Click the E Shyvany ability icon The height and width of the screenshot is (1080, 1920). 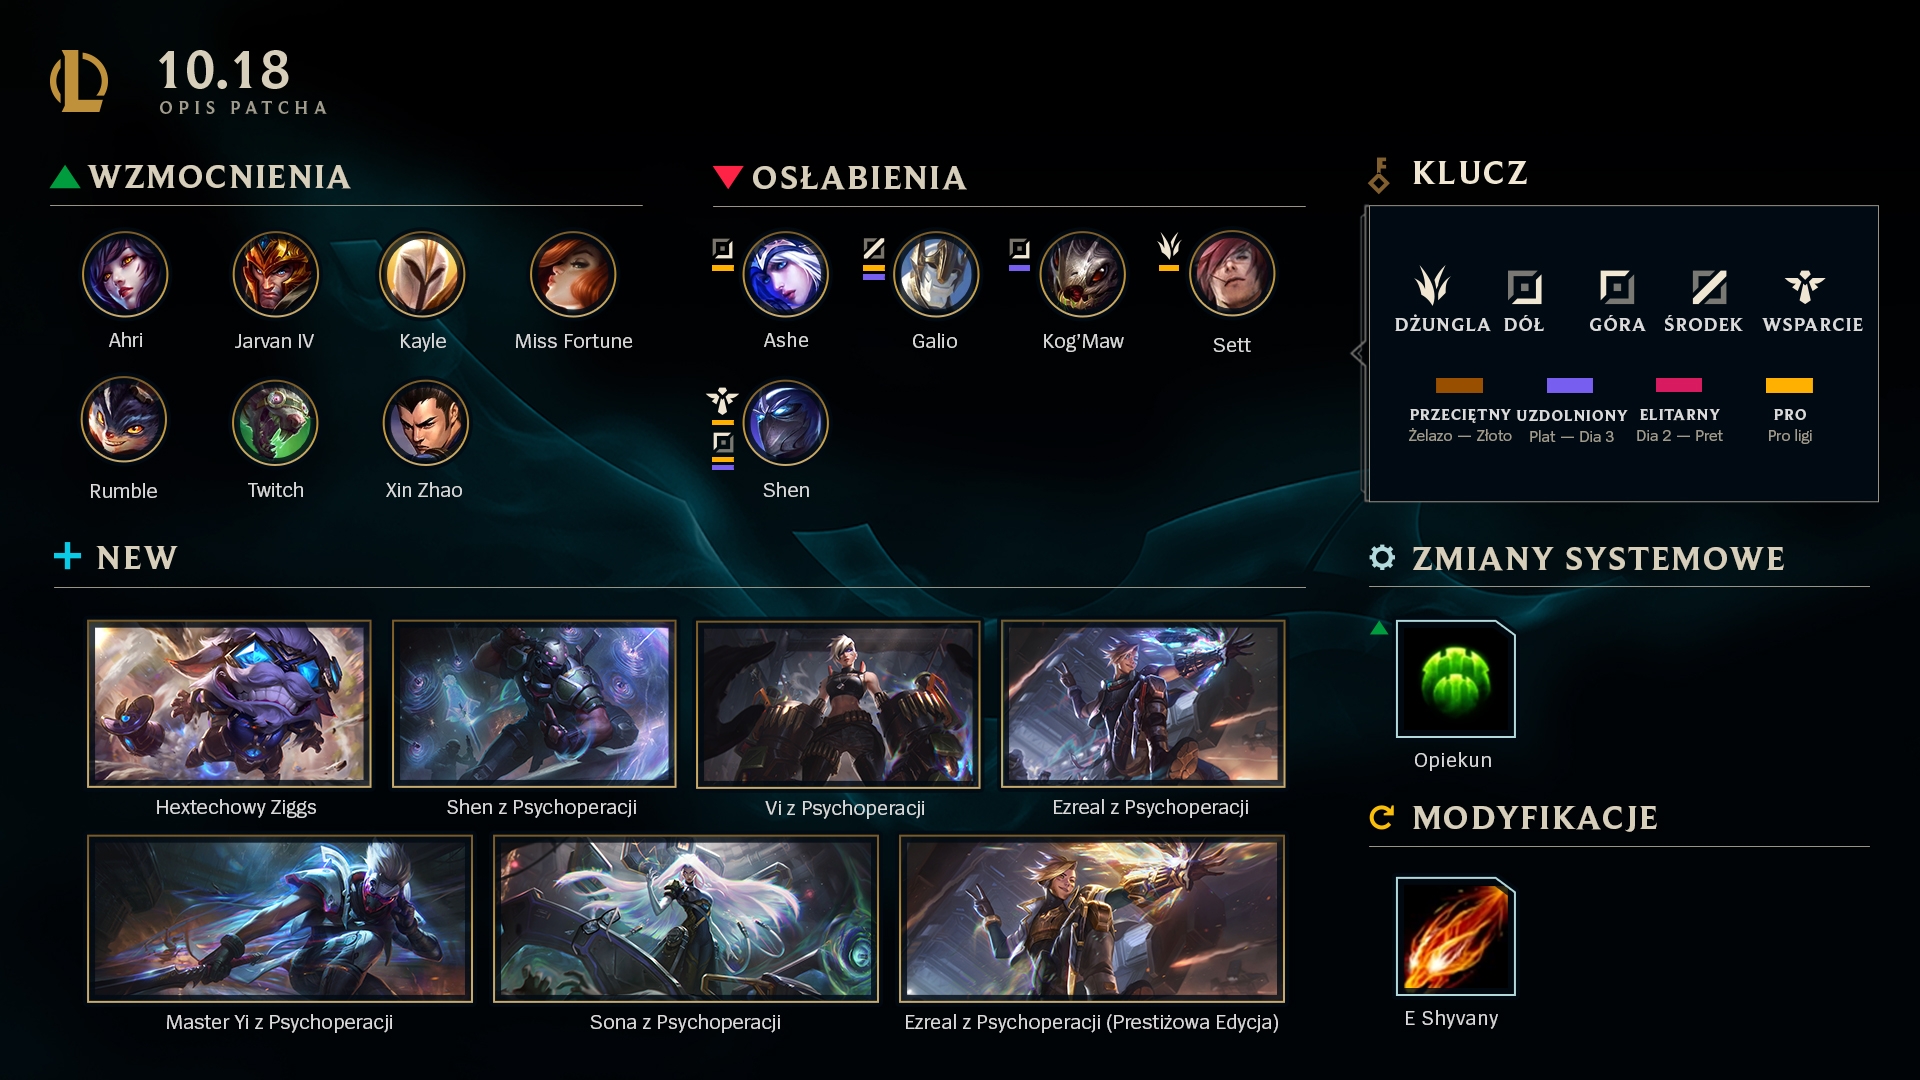pos(1455,936)
